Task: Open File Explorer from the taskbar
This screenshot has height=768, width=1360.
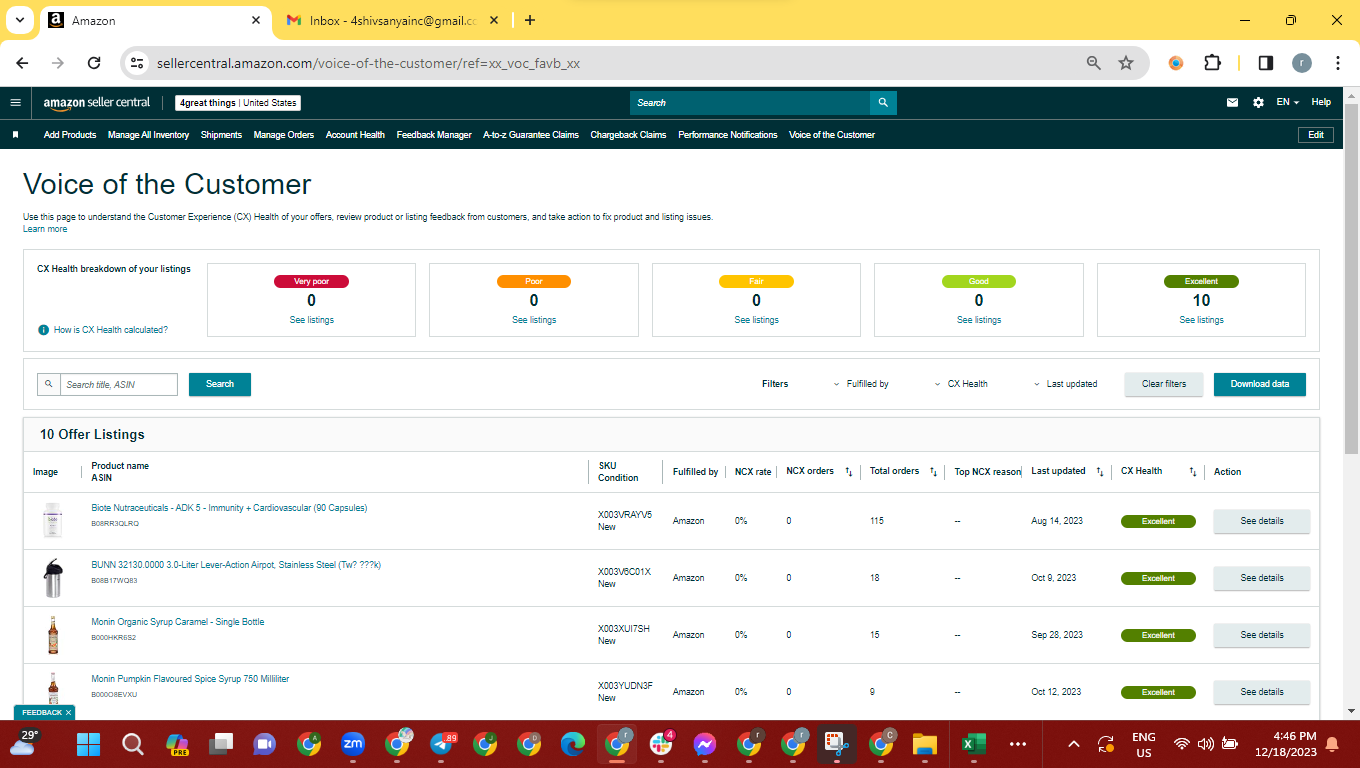Action: [x=925, y=744]
